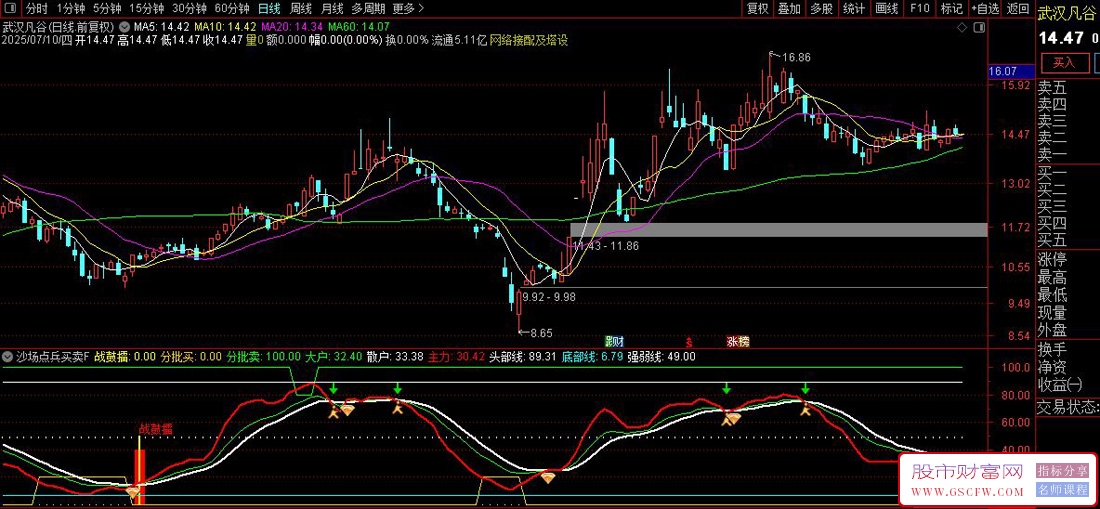Image resolution: width=1100 pixels, height=509 pixels.
Task: Click the 散户: 33.38 indicator value
Action: [395, 356]
